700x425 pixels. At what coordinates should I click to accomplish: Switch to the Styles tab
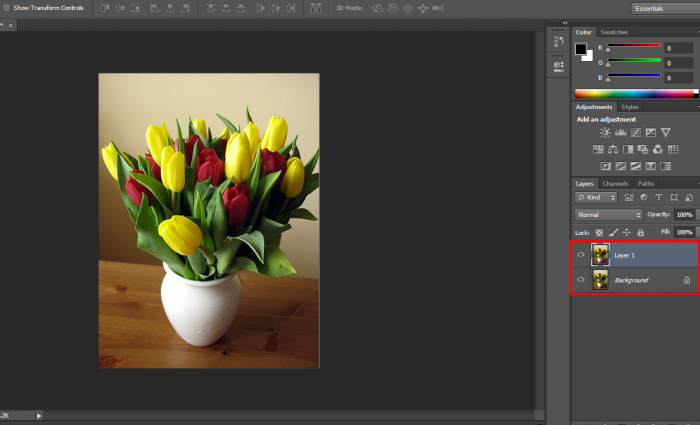pyautogui.click(x=630, y=107)
